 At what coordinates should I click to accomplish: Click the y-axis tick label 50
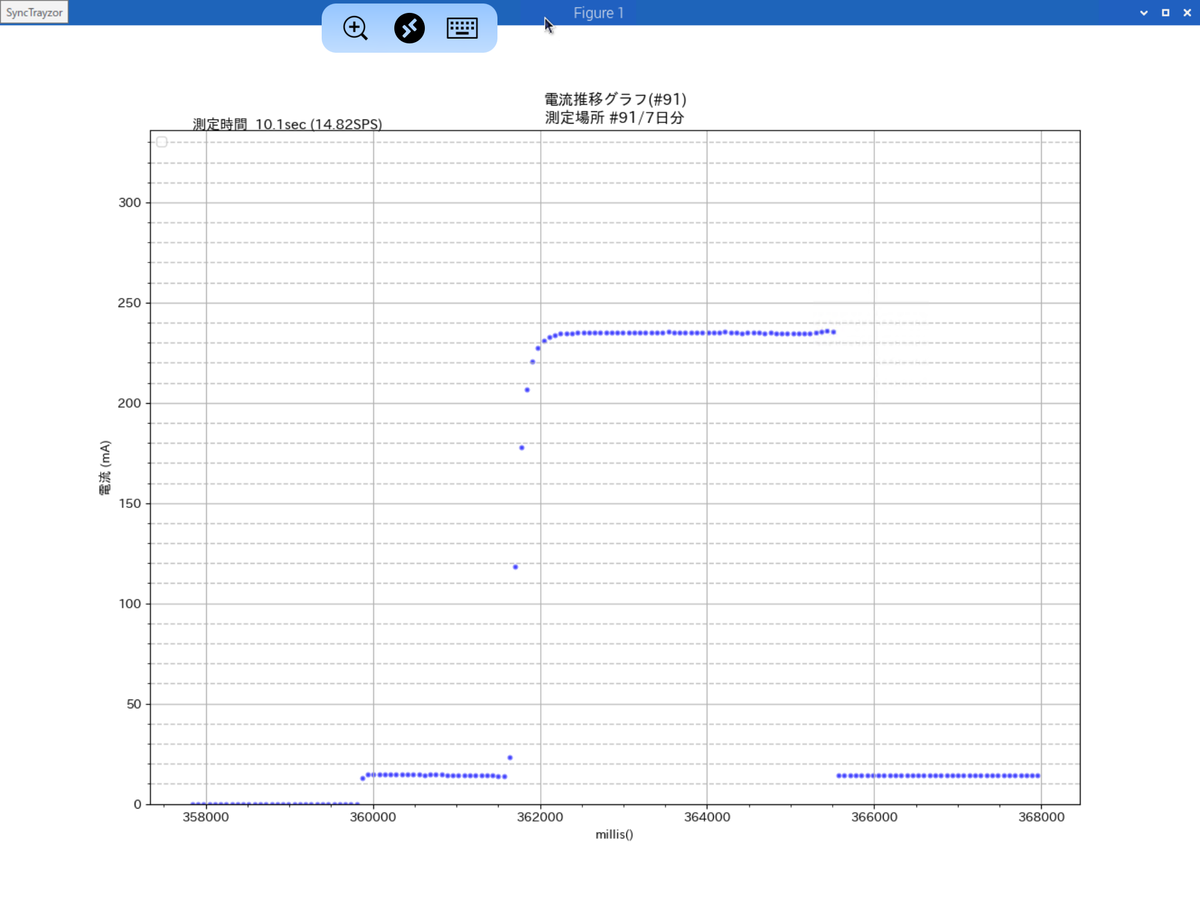click(133, 704)
